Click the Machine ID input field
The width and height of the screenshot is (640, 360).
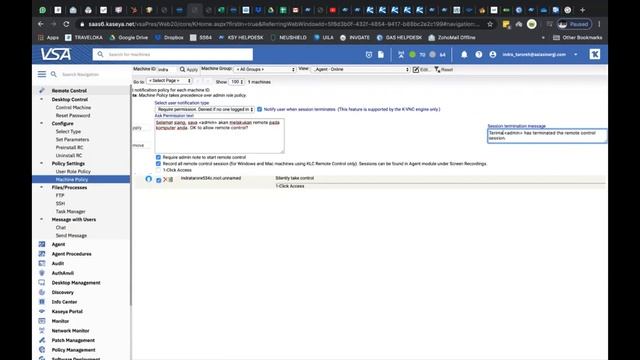167,70
